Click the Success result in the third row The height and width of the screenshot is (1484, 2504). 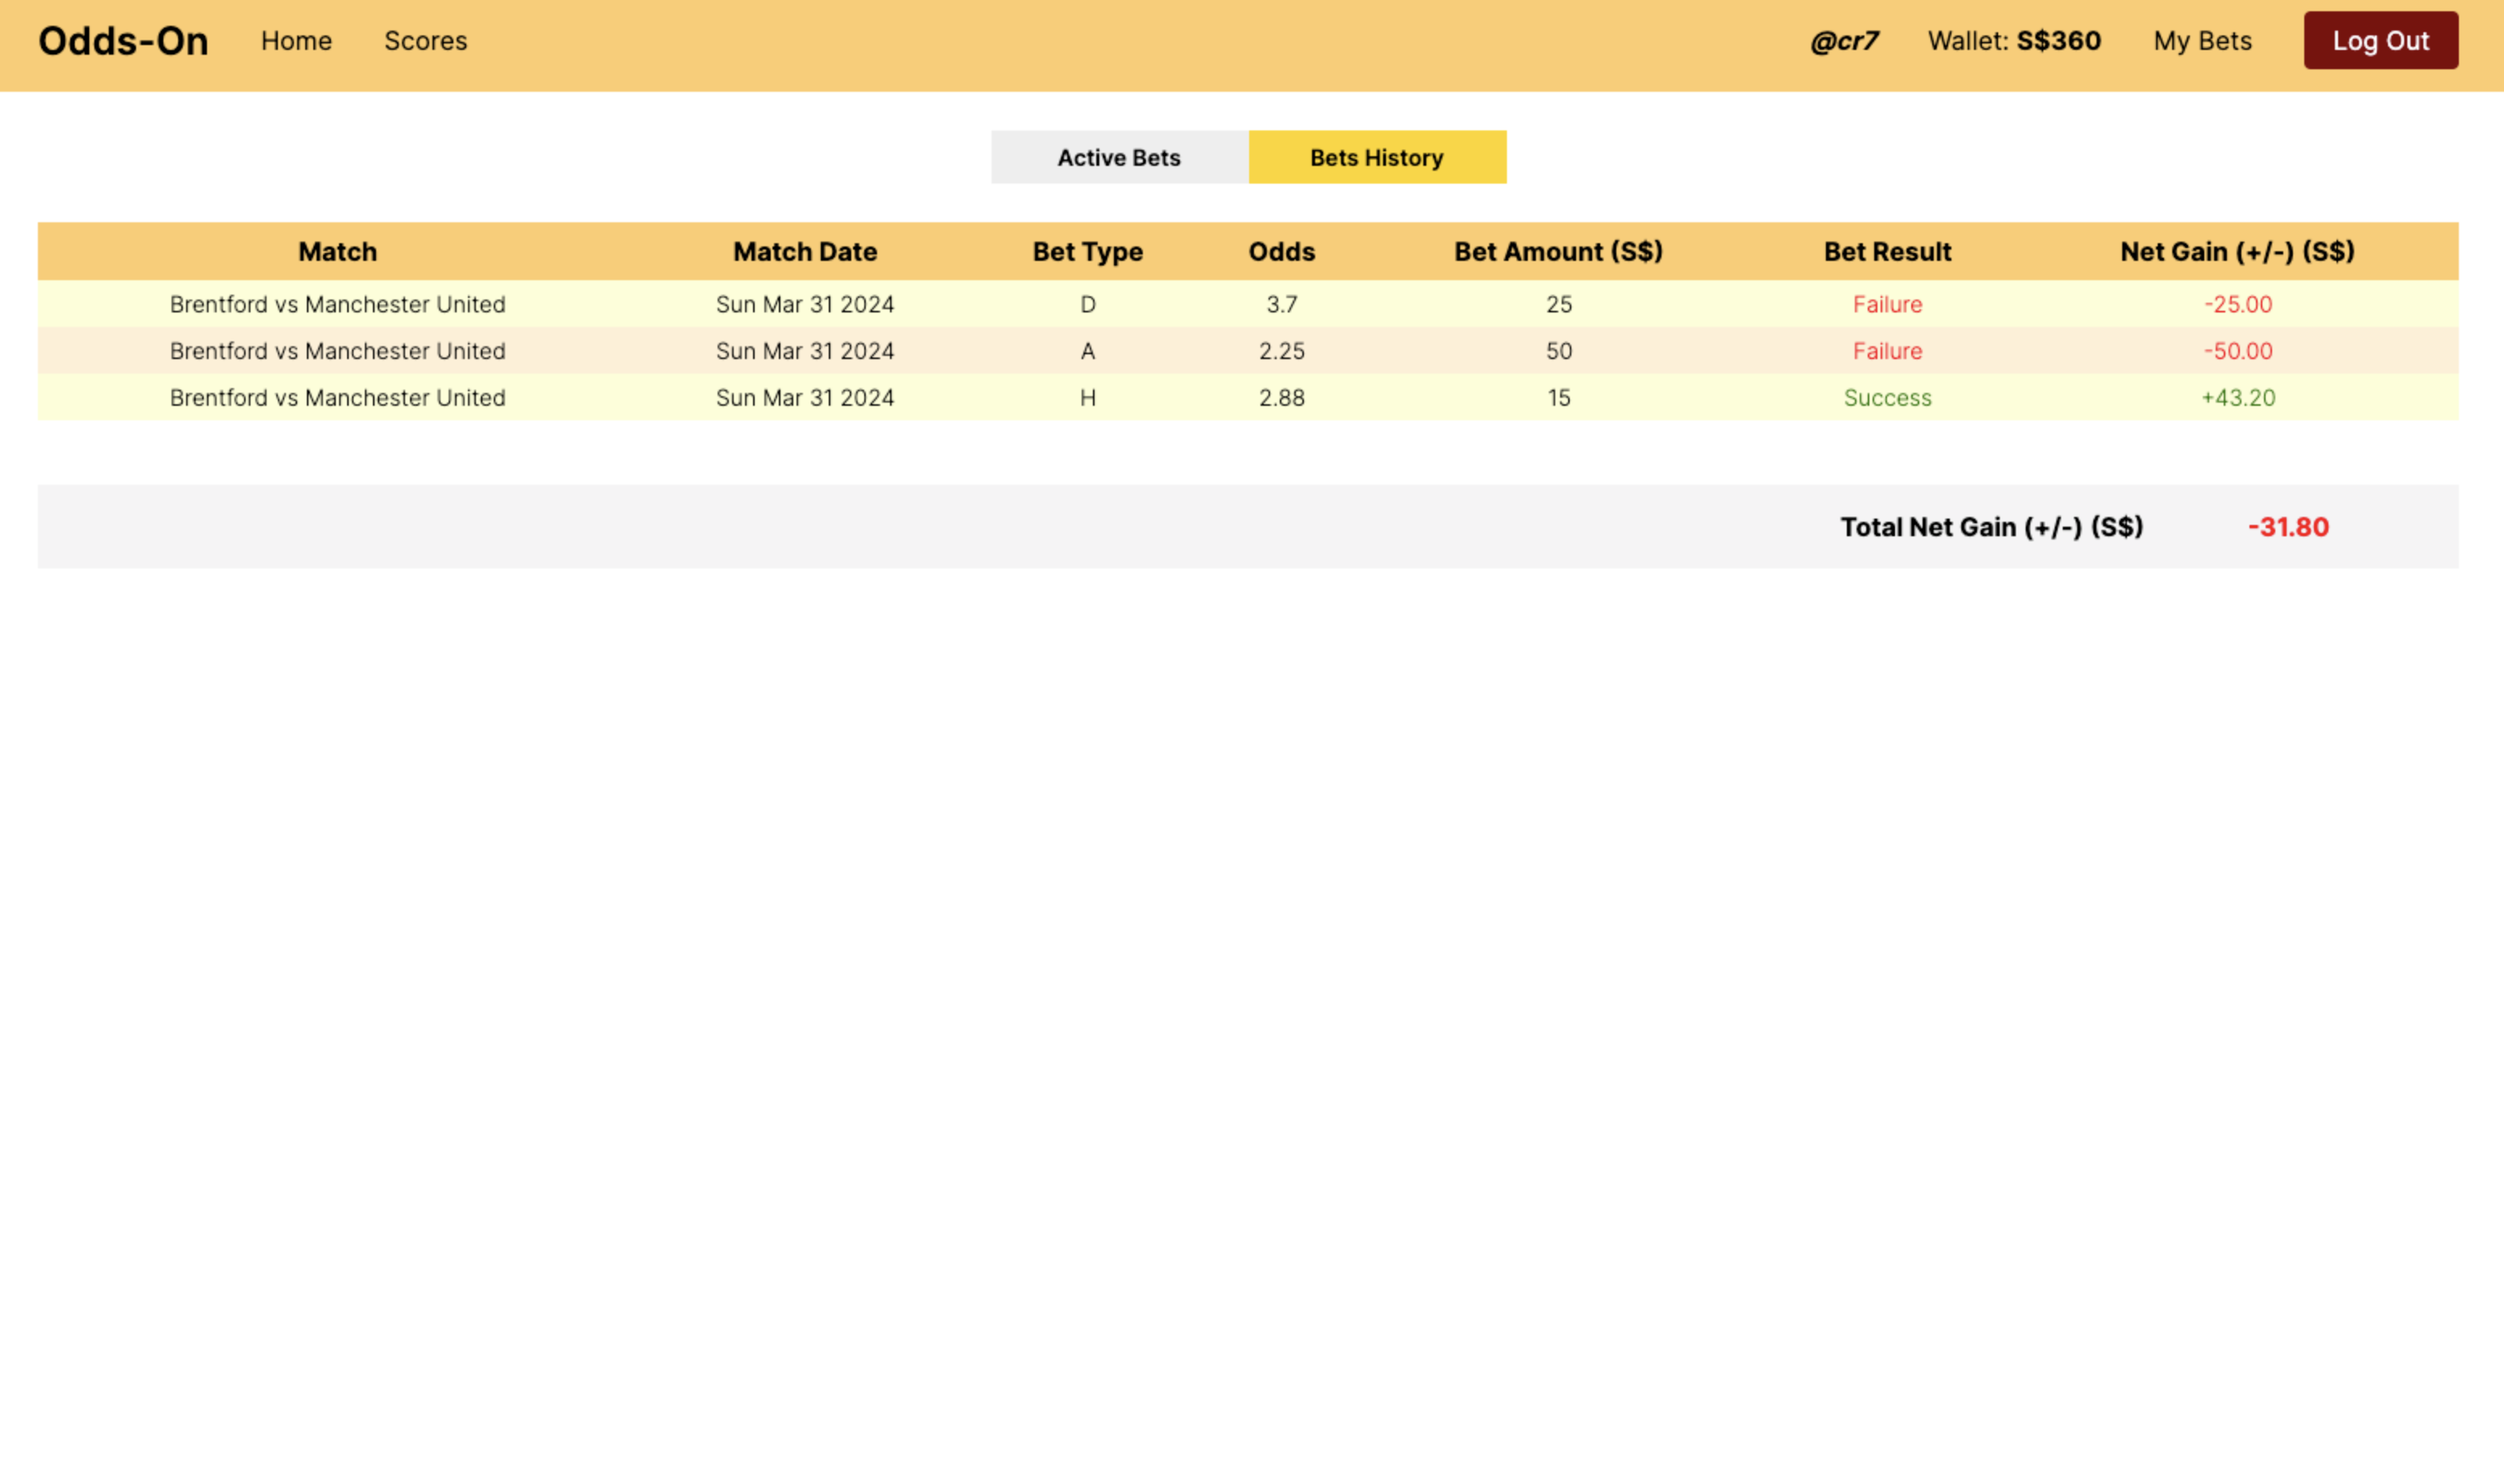click(1887, 398)
